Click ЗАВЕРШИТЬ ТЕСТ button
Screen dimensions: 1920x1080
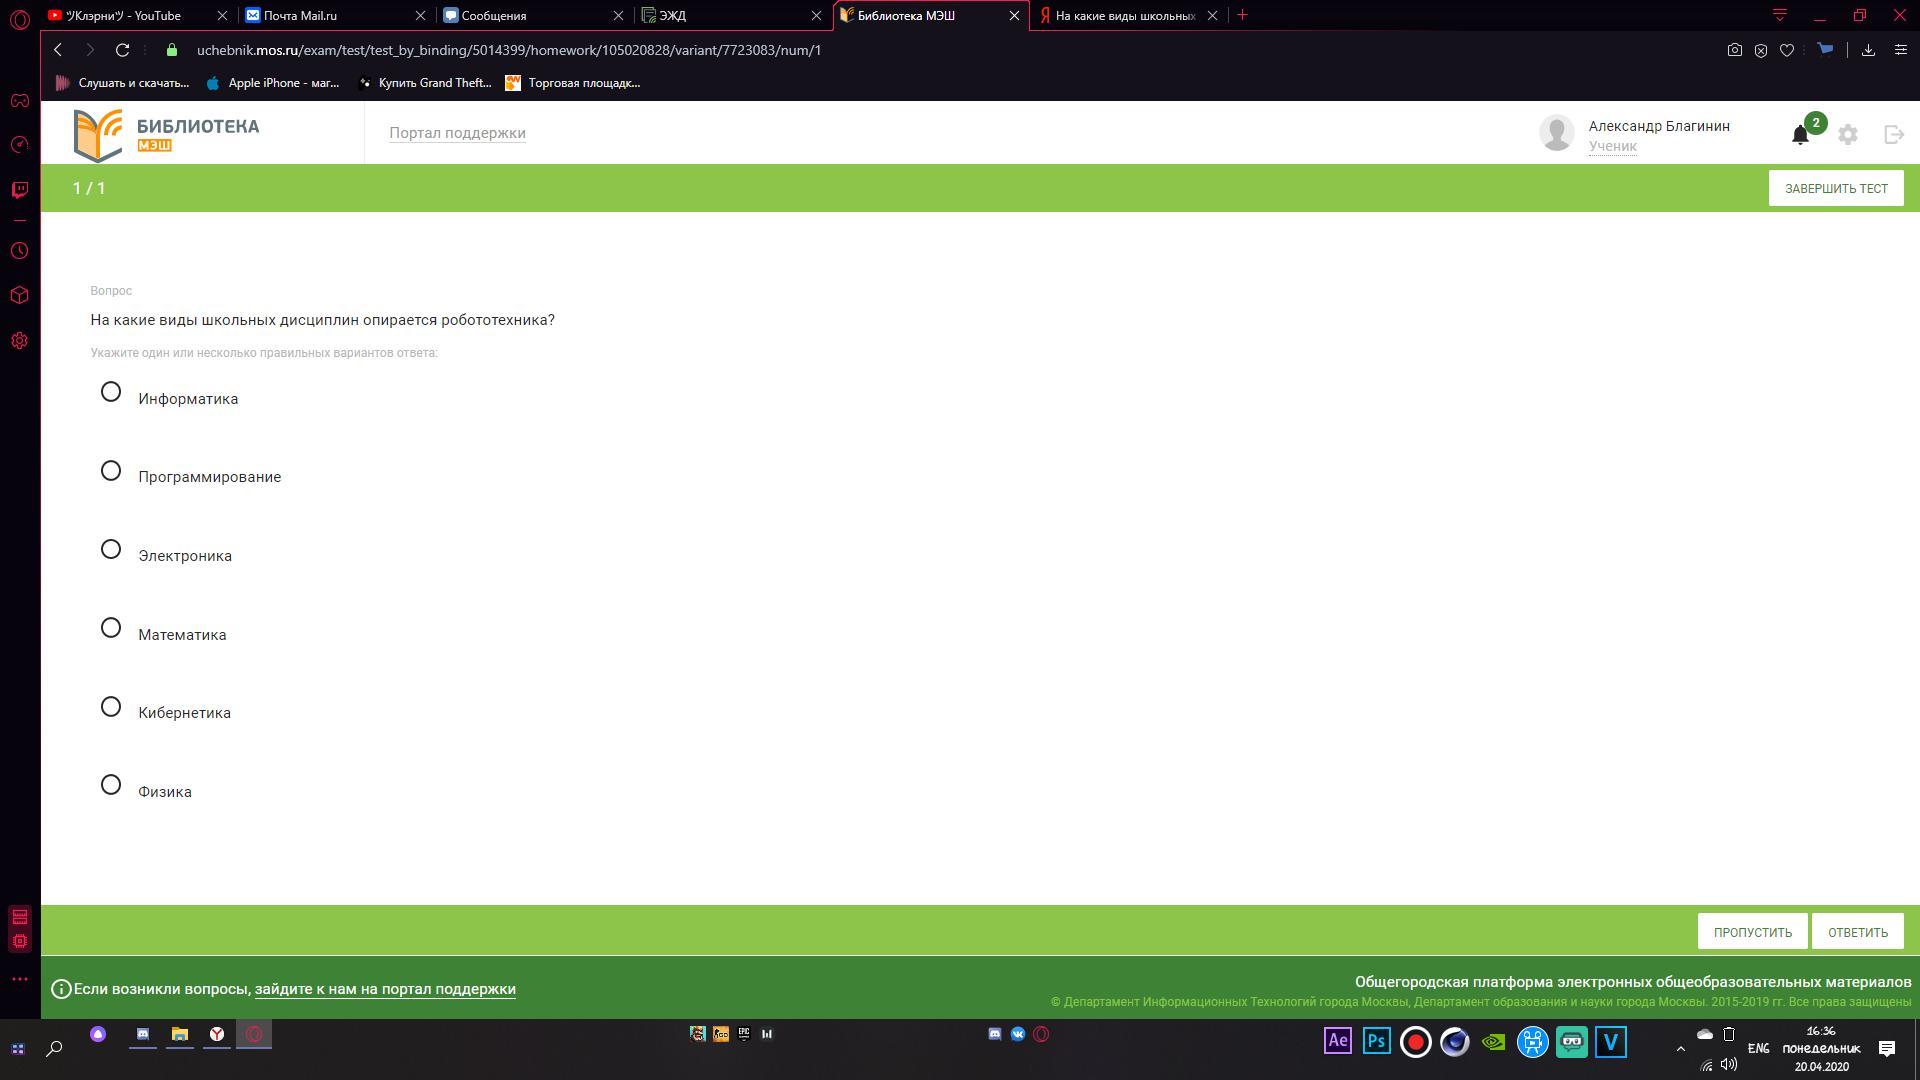[1836, 188]
